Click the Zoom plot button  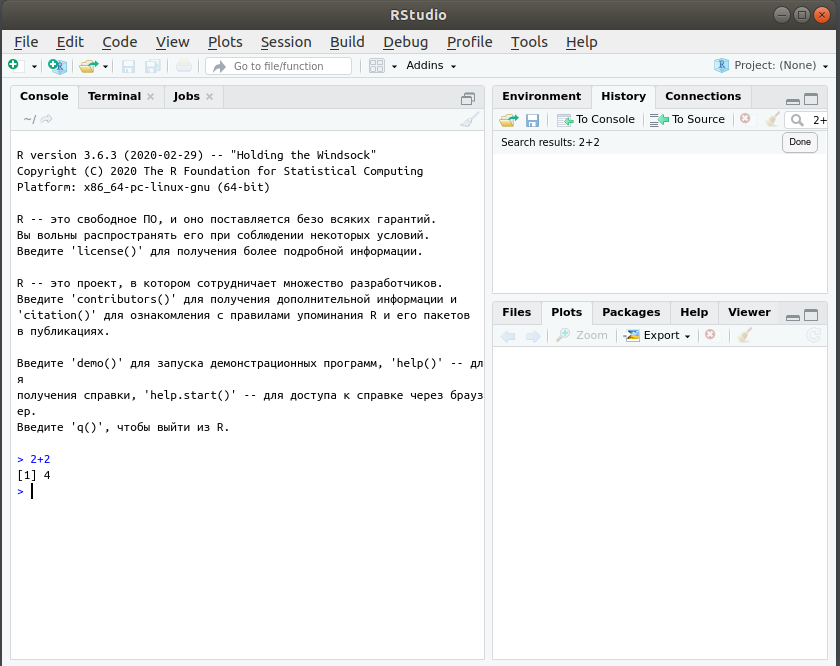(x=582, y=335)
